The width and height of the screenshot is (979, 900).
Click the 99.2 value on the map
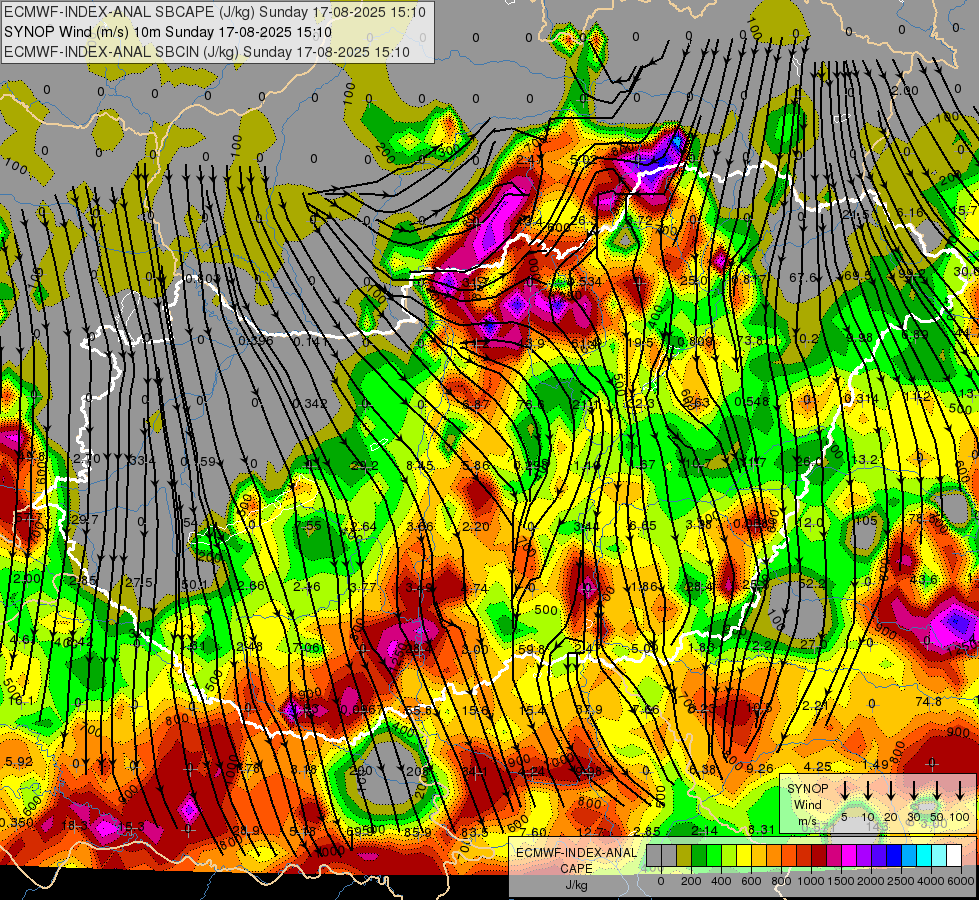pos(912,274)
